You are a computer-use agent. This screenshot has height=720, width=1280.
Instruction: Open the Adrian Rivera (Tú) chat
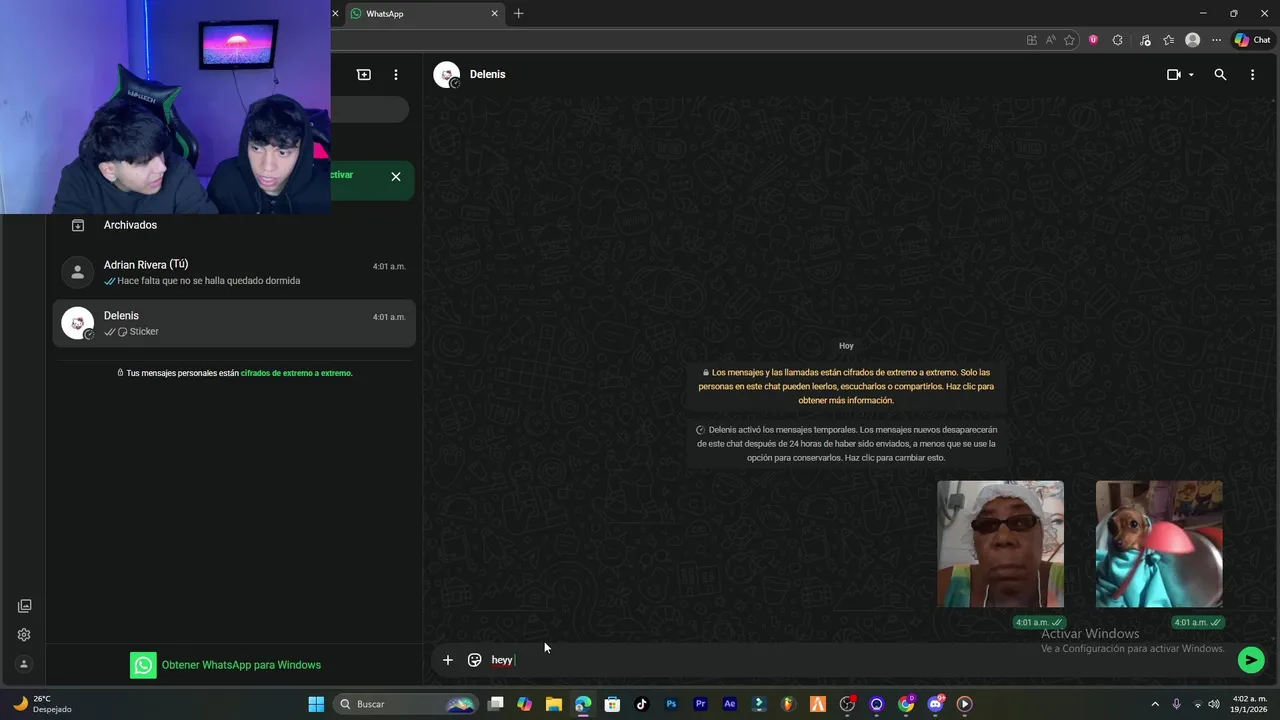[234, 272]
